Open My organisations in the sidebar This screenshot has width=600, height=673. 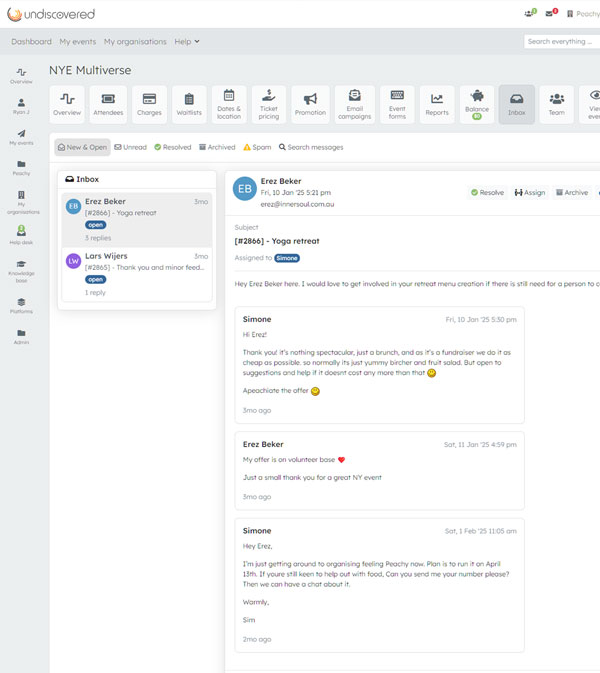click(x=23, y=202)
